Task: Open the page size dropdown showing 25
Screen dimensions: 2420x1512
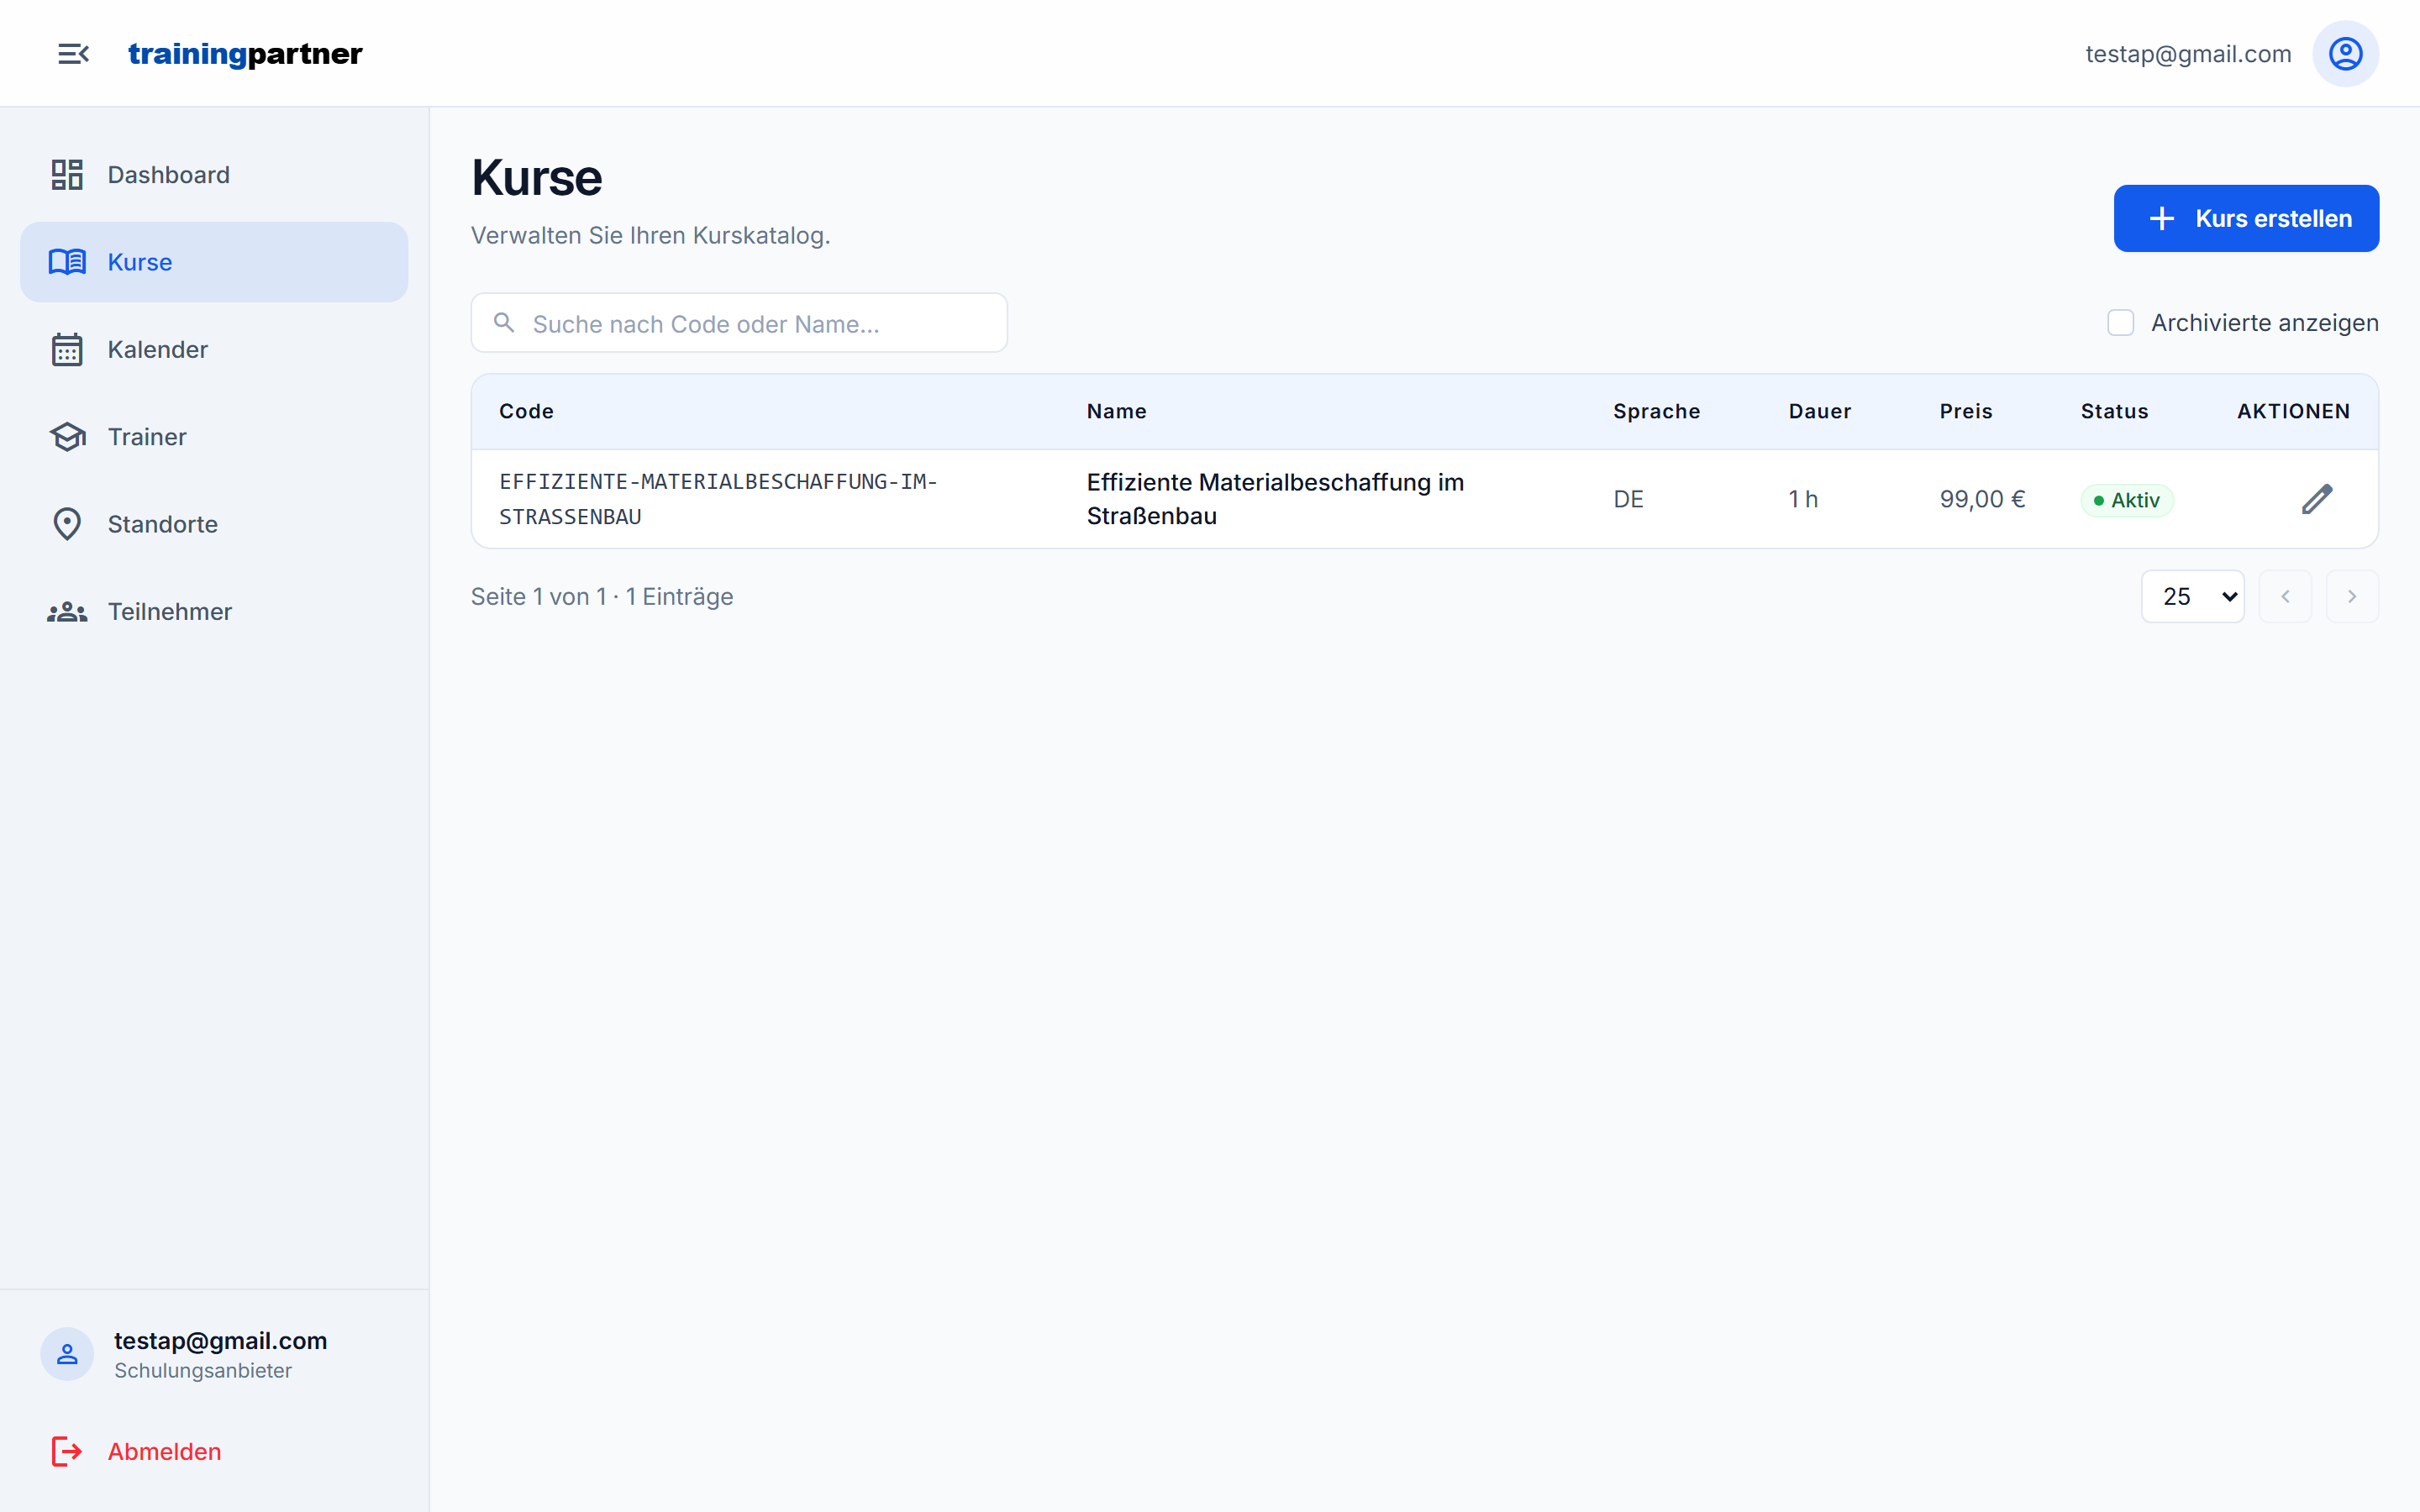Action: [2192, 597]
